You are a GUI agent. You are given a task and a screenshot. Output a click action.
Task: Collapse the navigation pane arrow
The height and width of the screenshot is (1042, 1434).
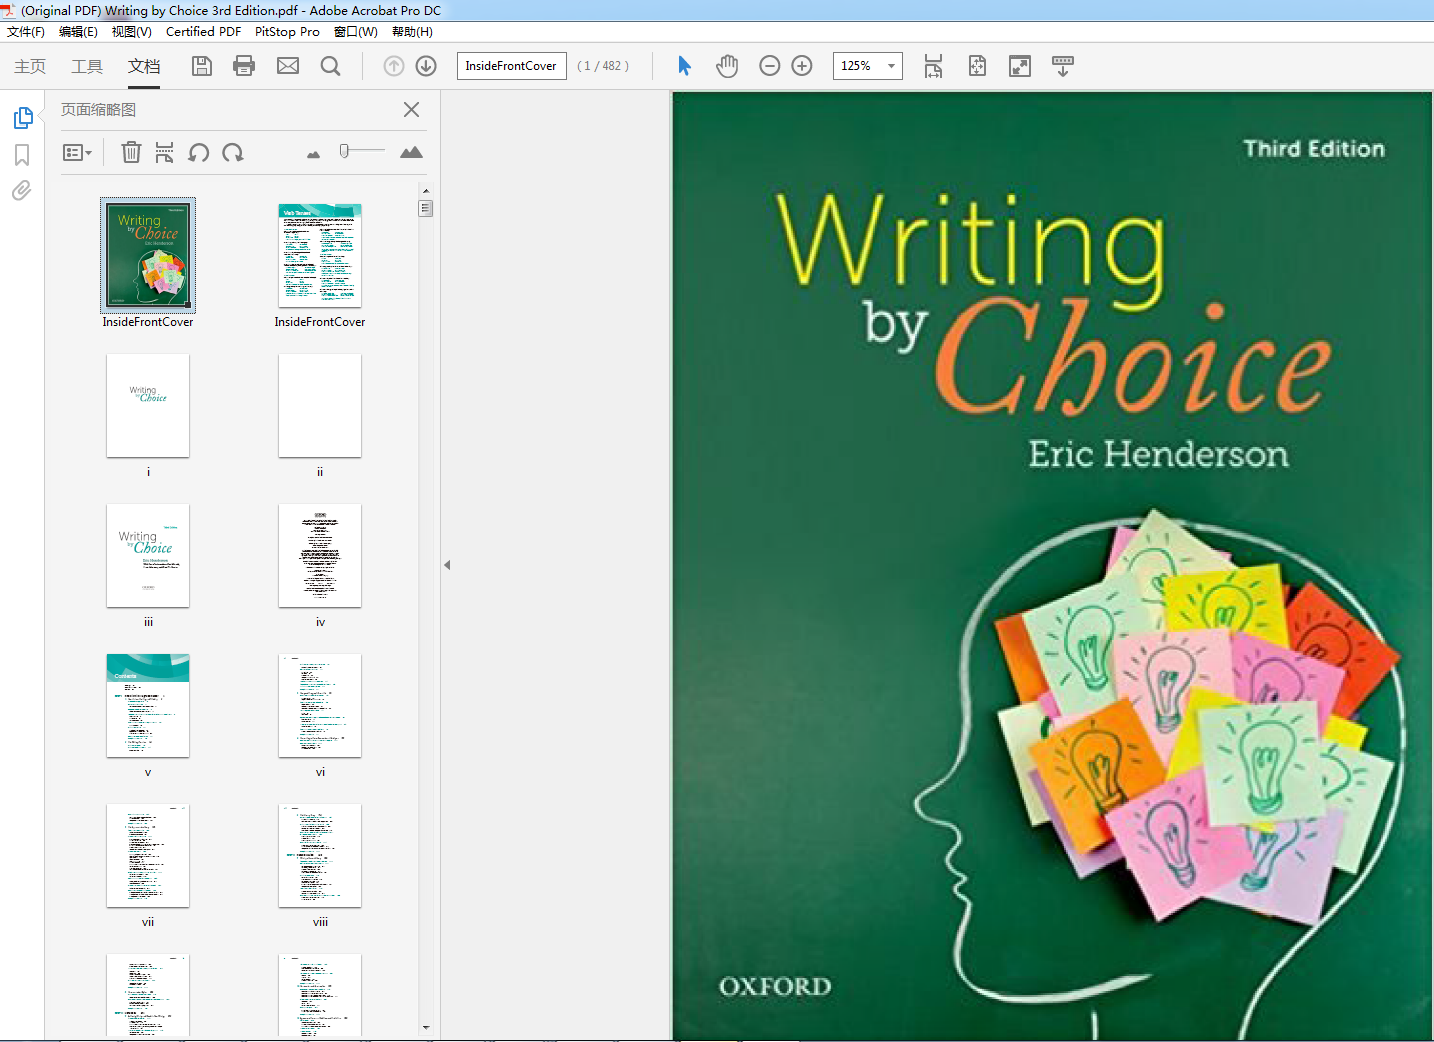tap(447, 565)
